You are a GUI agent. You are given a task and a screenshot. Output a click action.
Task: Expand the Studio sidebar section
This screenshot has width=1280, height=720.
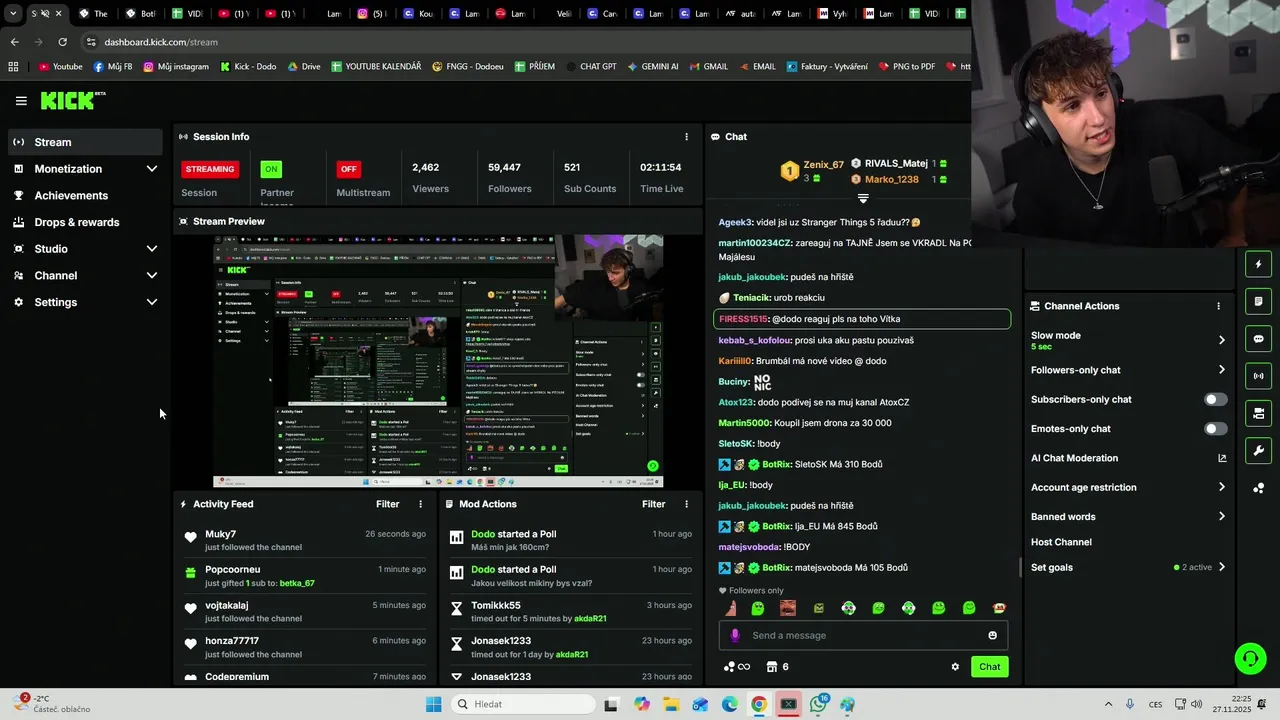click(152, 249)
